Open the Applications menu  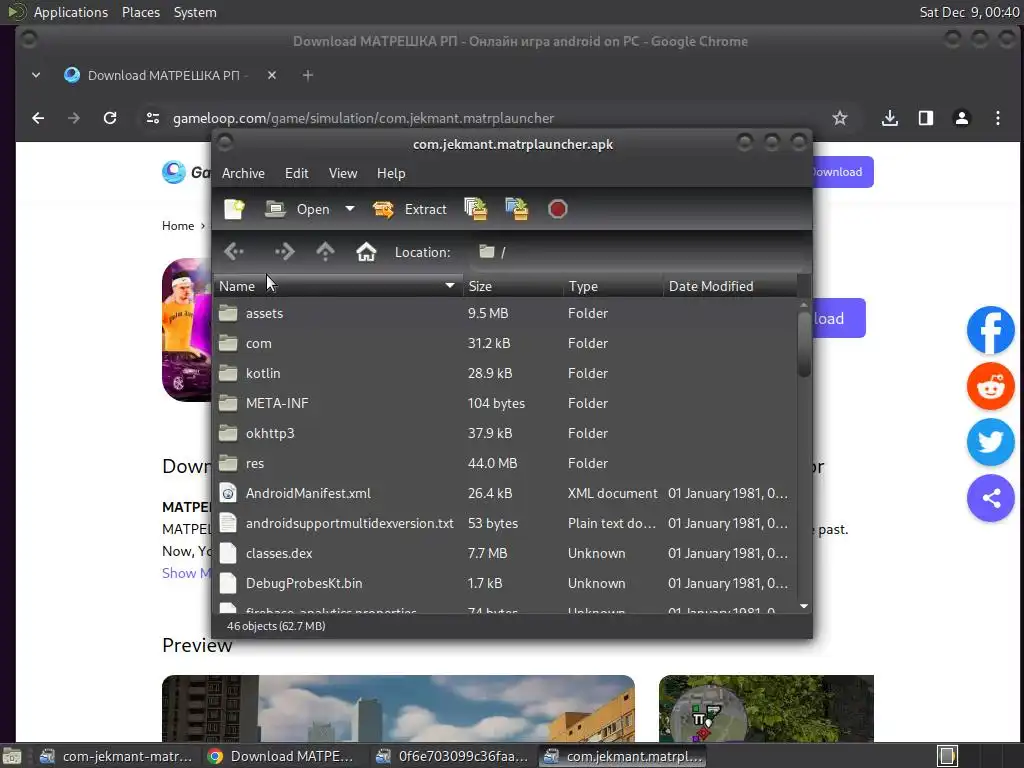(x=71, y=12)
